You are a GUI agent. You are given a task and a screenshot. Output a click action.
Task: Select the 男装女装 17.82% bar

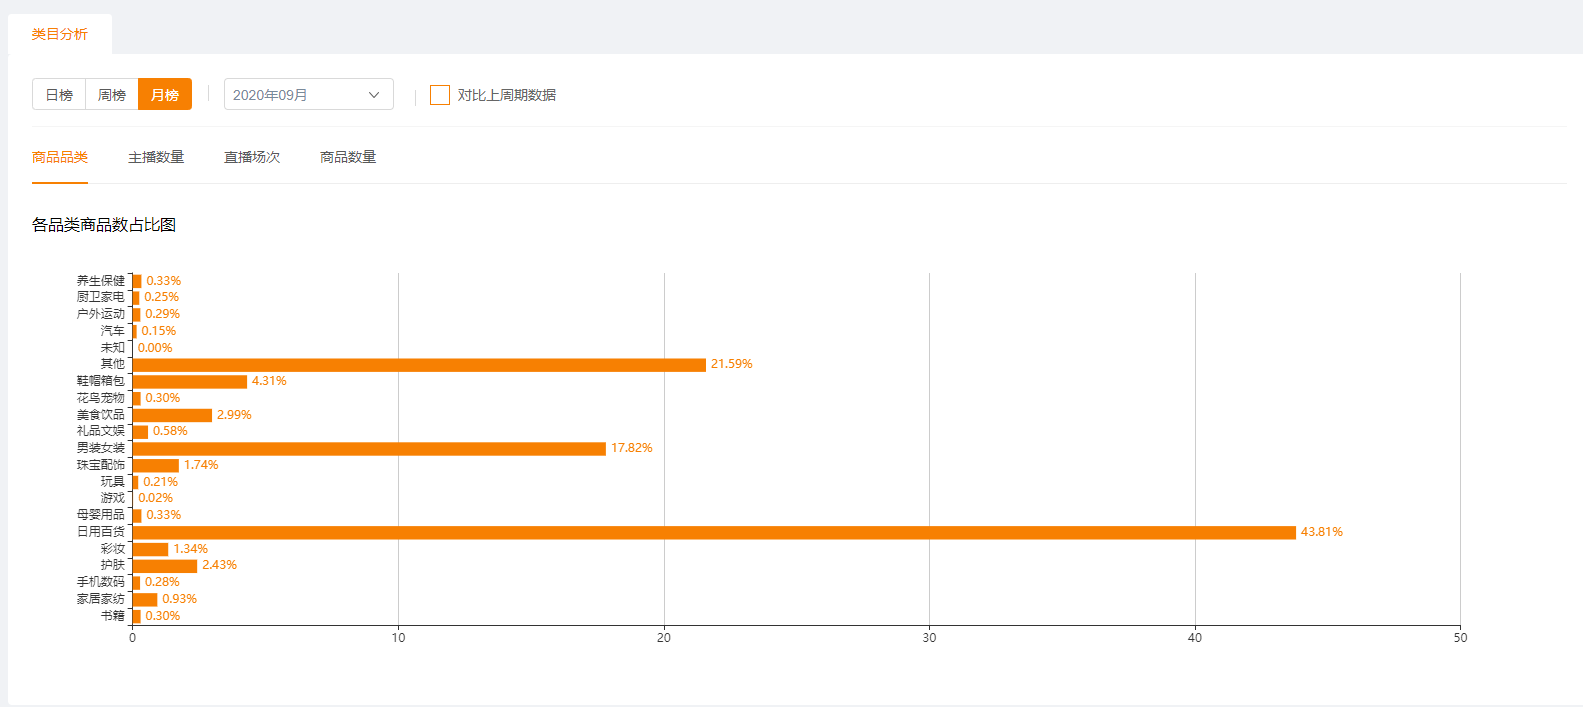coord(369,448)
